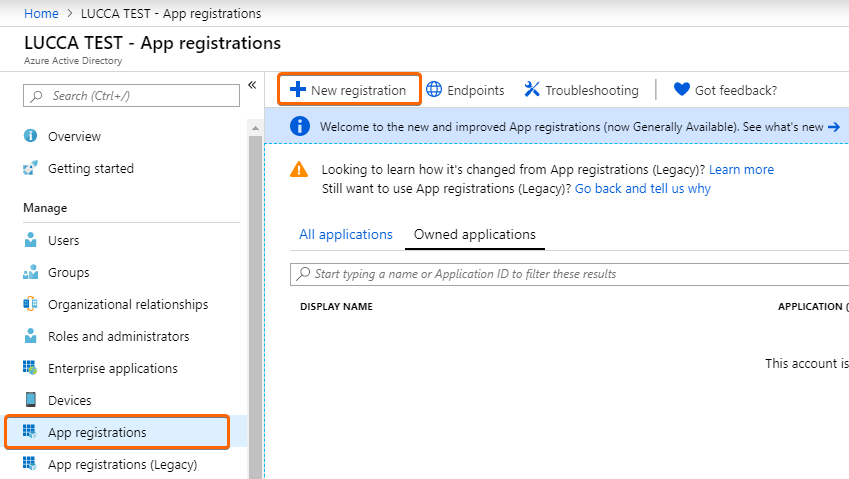Focus the Search (Ctrl+/) sidebar field
The image size is (849, 479).
[131, 96]
